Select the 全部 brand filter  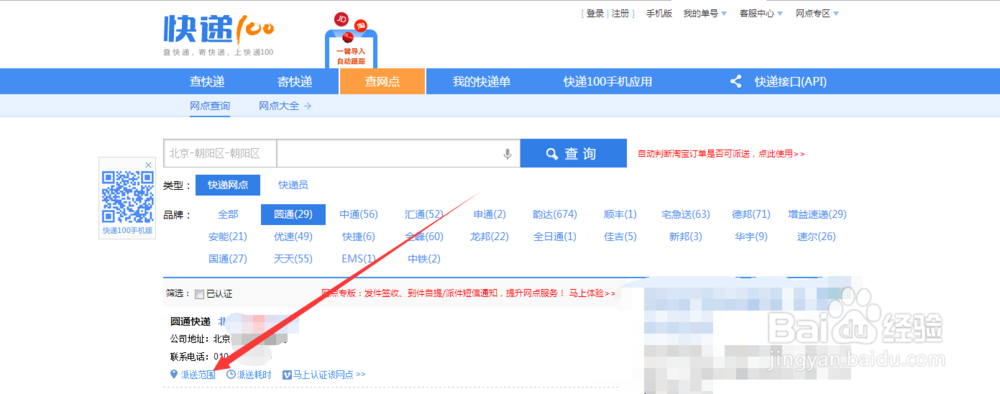(228, 214)
